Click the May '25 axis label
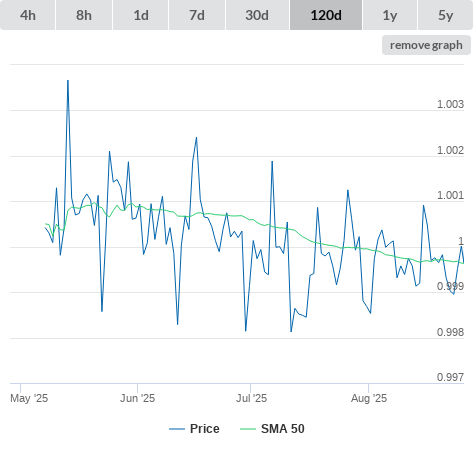This screenshot has height=455, width=474. pyautogui.click(x=29, y=398)
